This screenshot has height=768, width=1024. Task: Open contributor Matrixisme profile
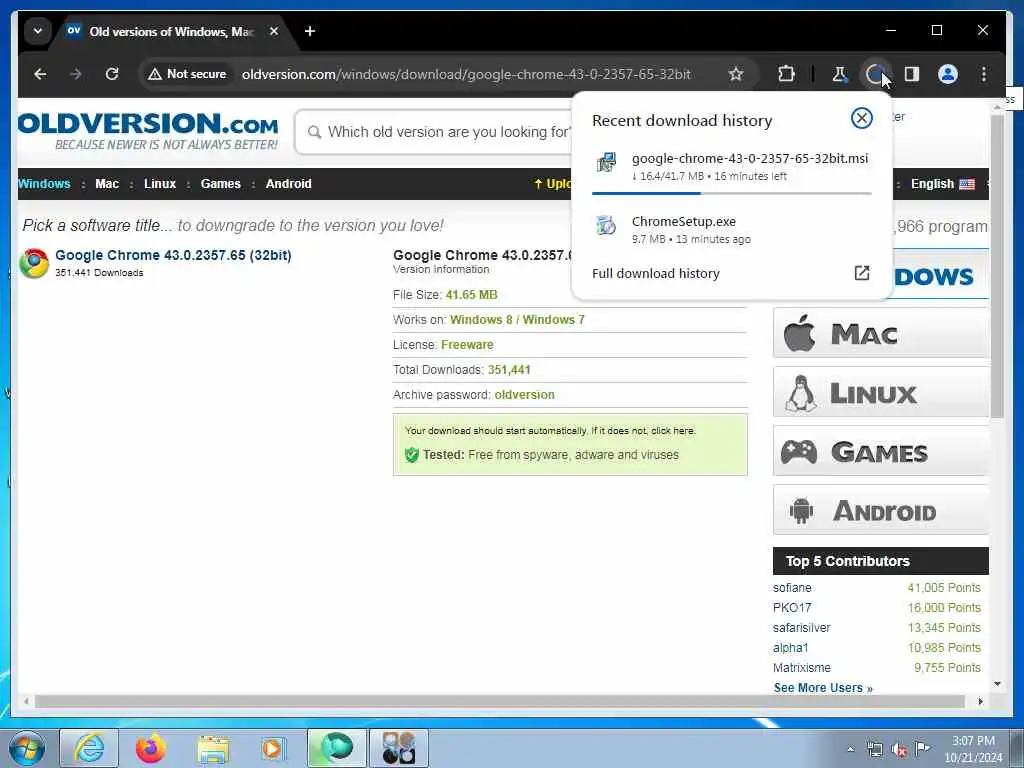[x=802, y=668]
